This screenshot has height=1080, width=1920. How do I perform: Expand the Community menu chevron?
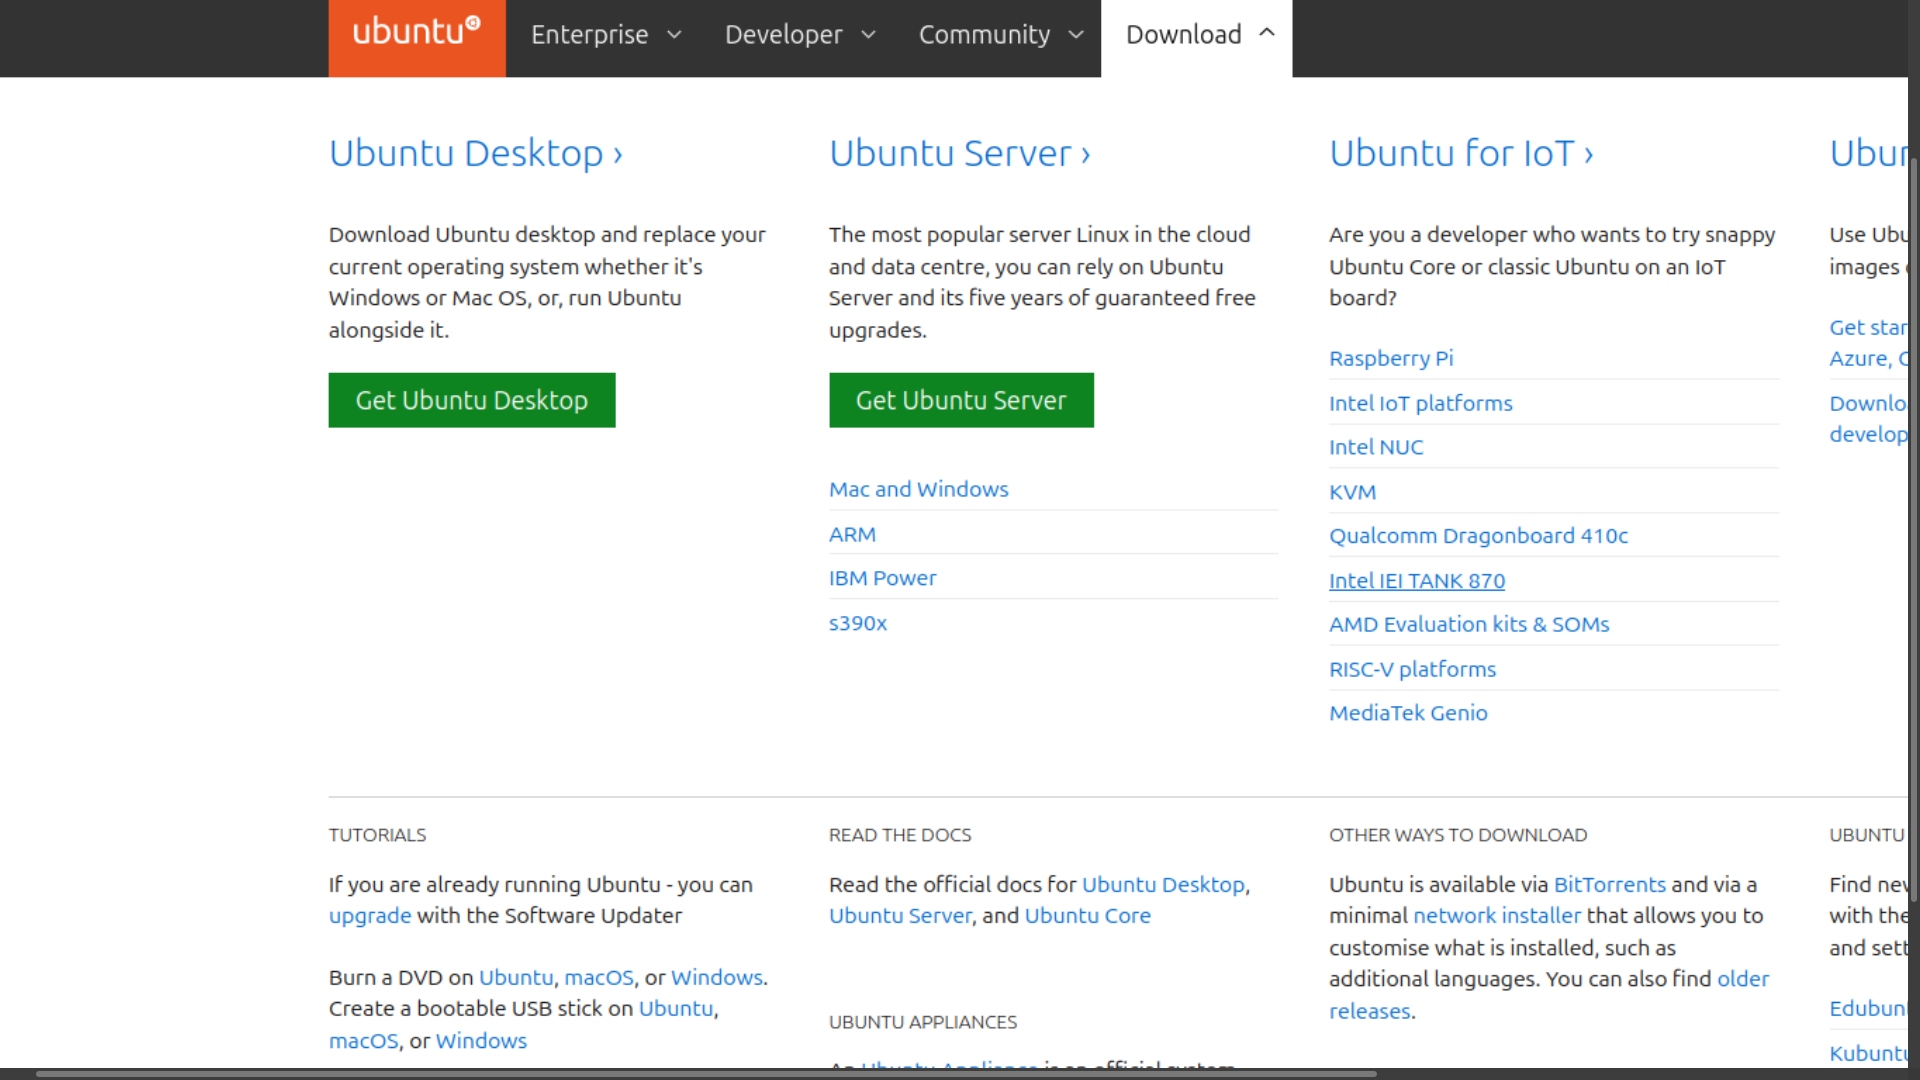(x=1076, y=35)
